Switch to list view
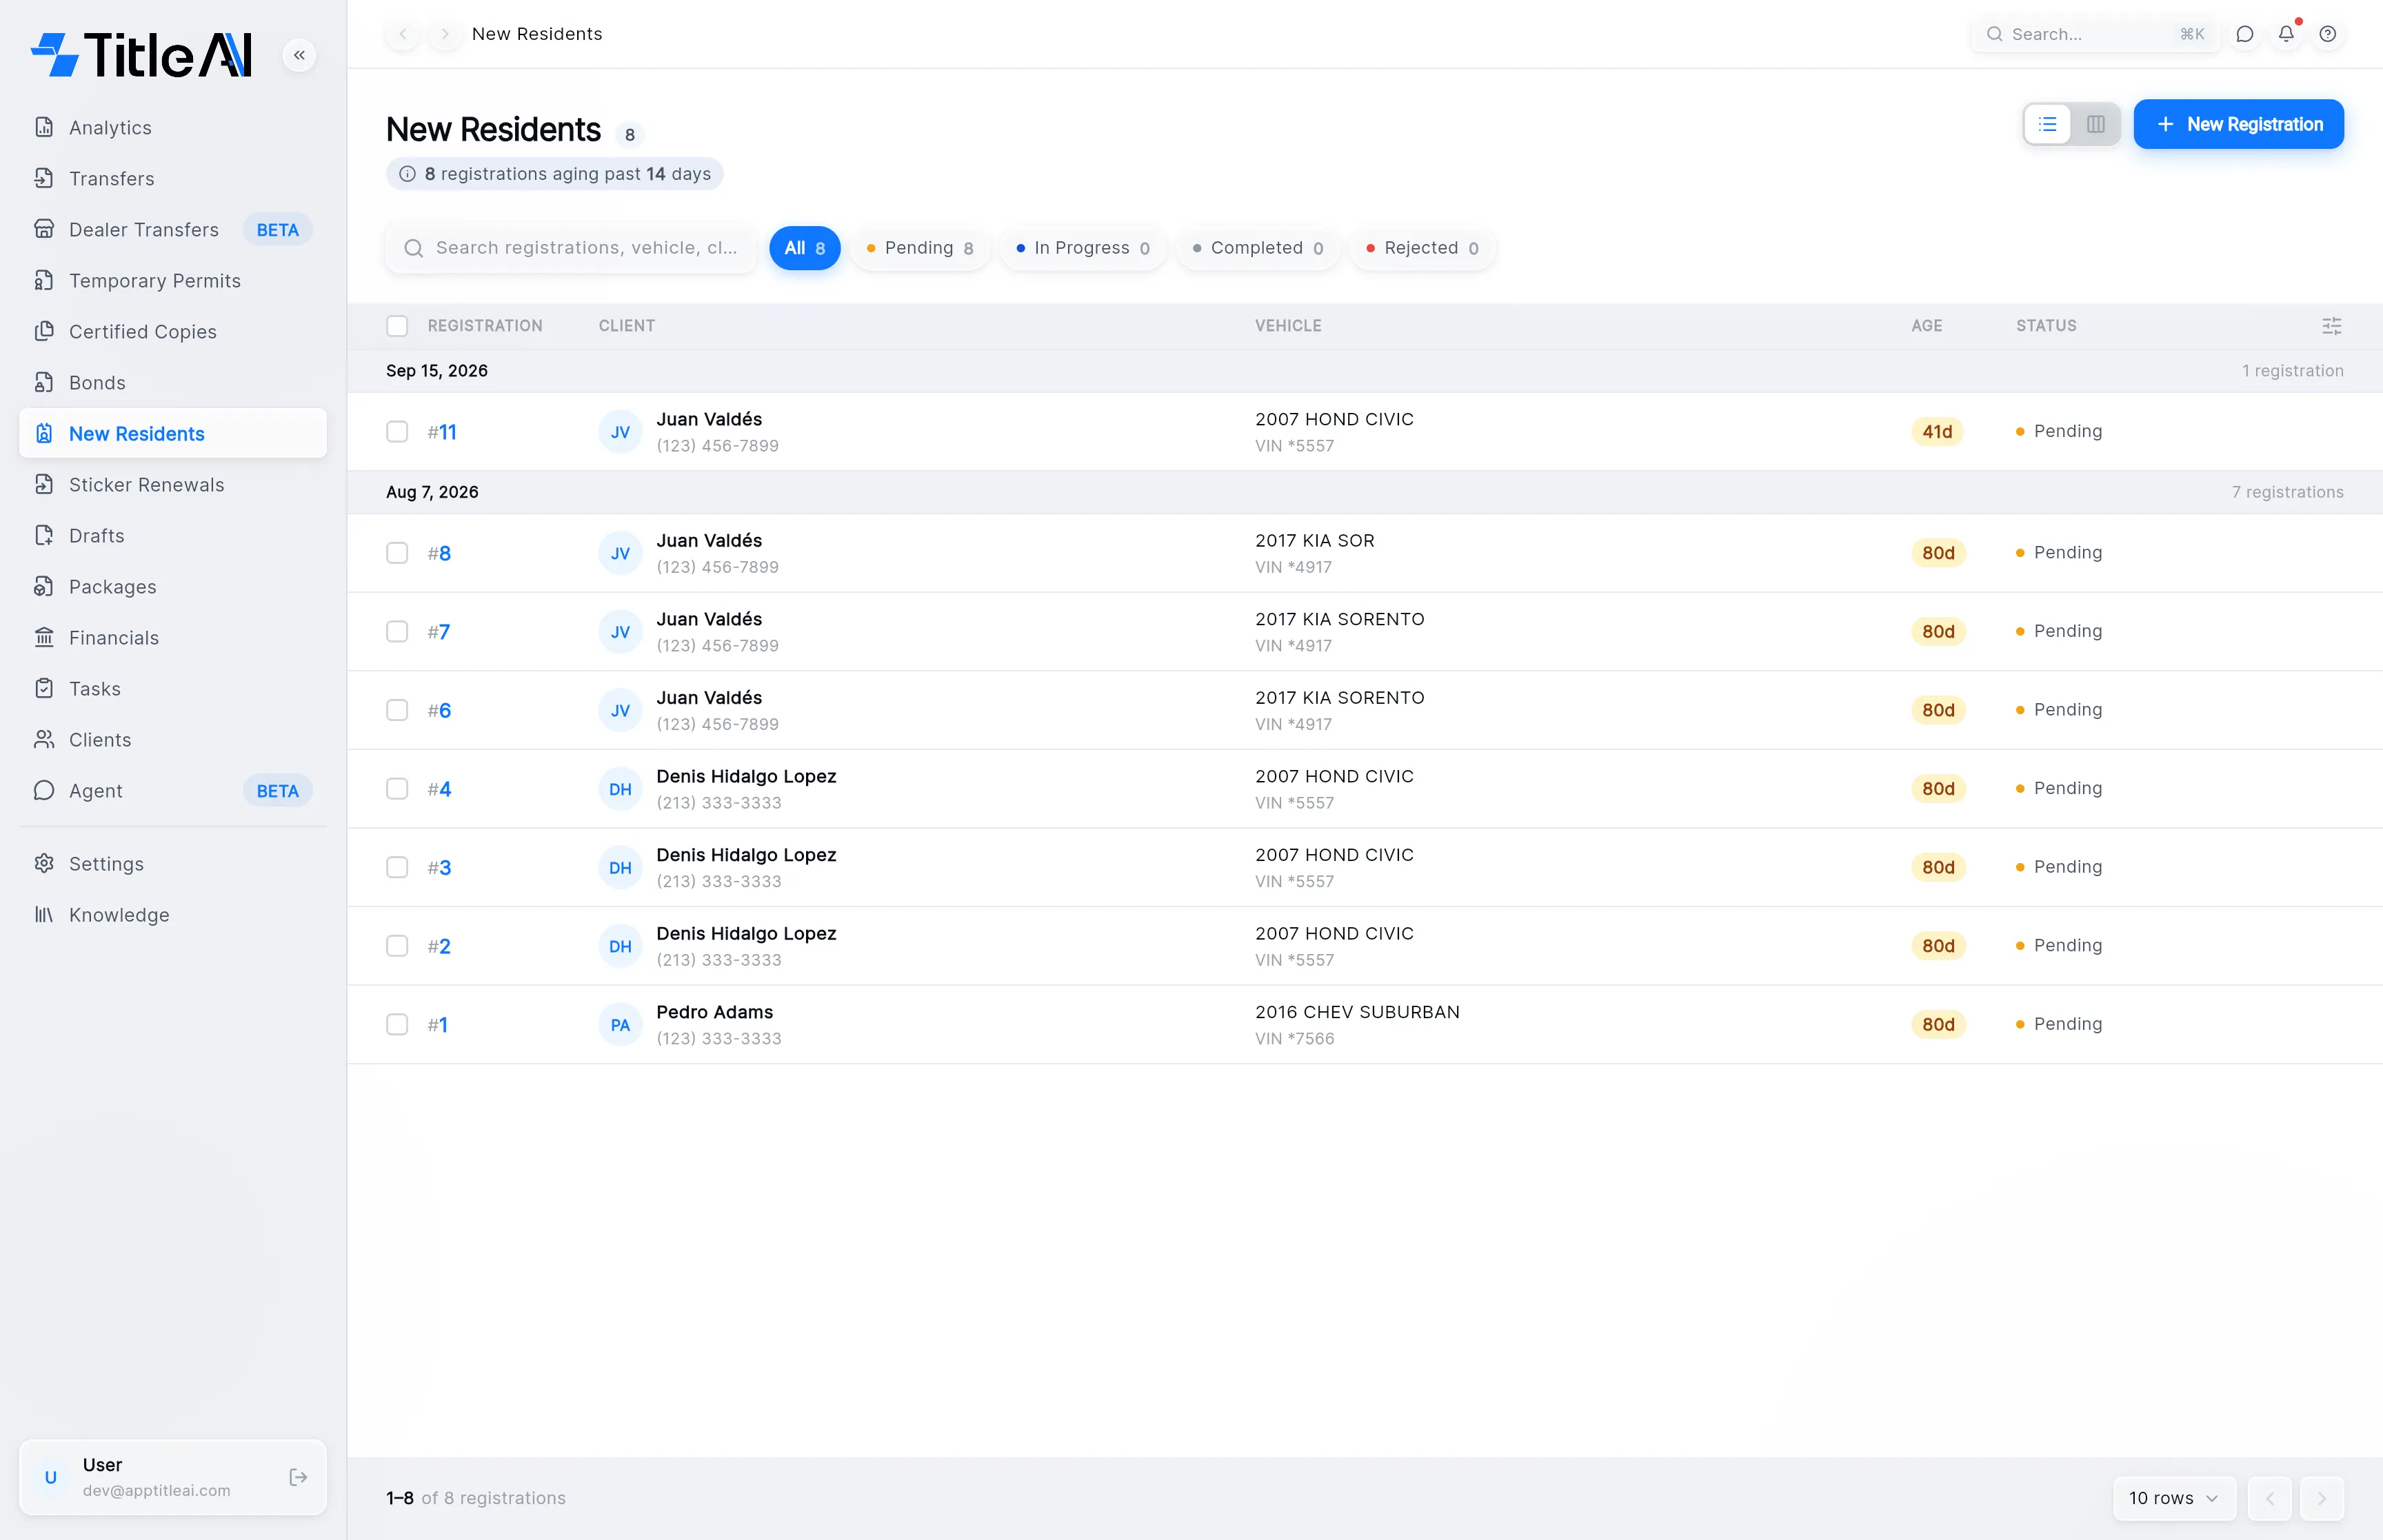Viewport: 2383px width, 1540px height. point(2048,124)
